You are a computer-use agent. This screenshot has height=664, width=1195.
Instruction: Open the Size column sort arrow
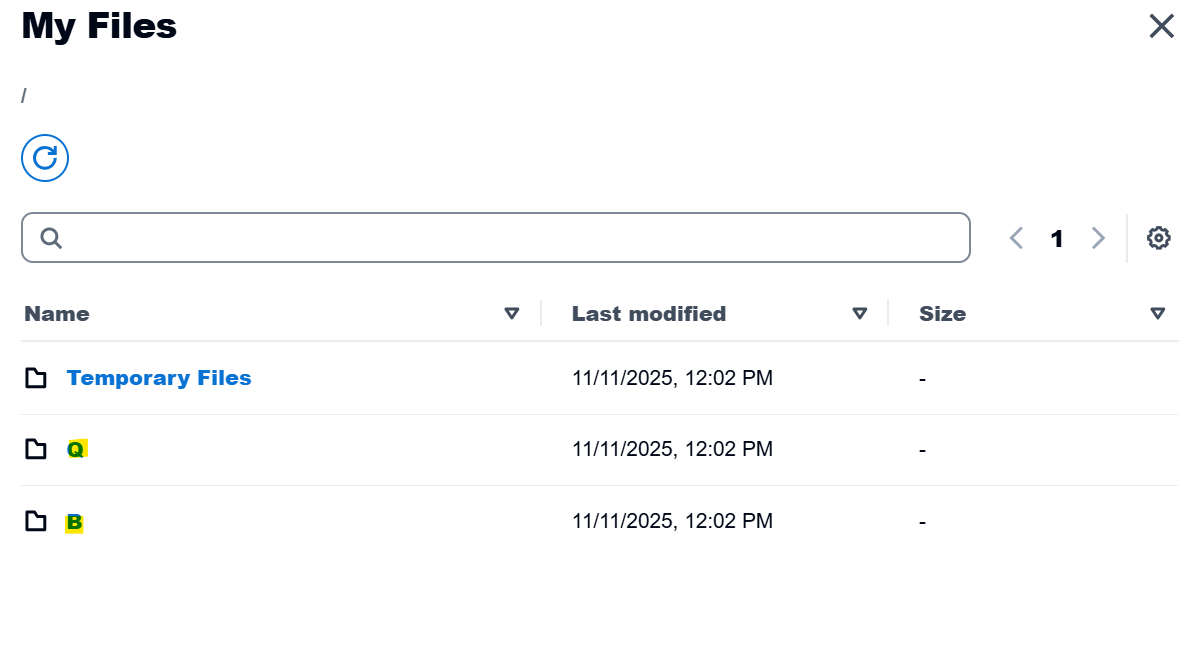point(1158,314)
